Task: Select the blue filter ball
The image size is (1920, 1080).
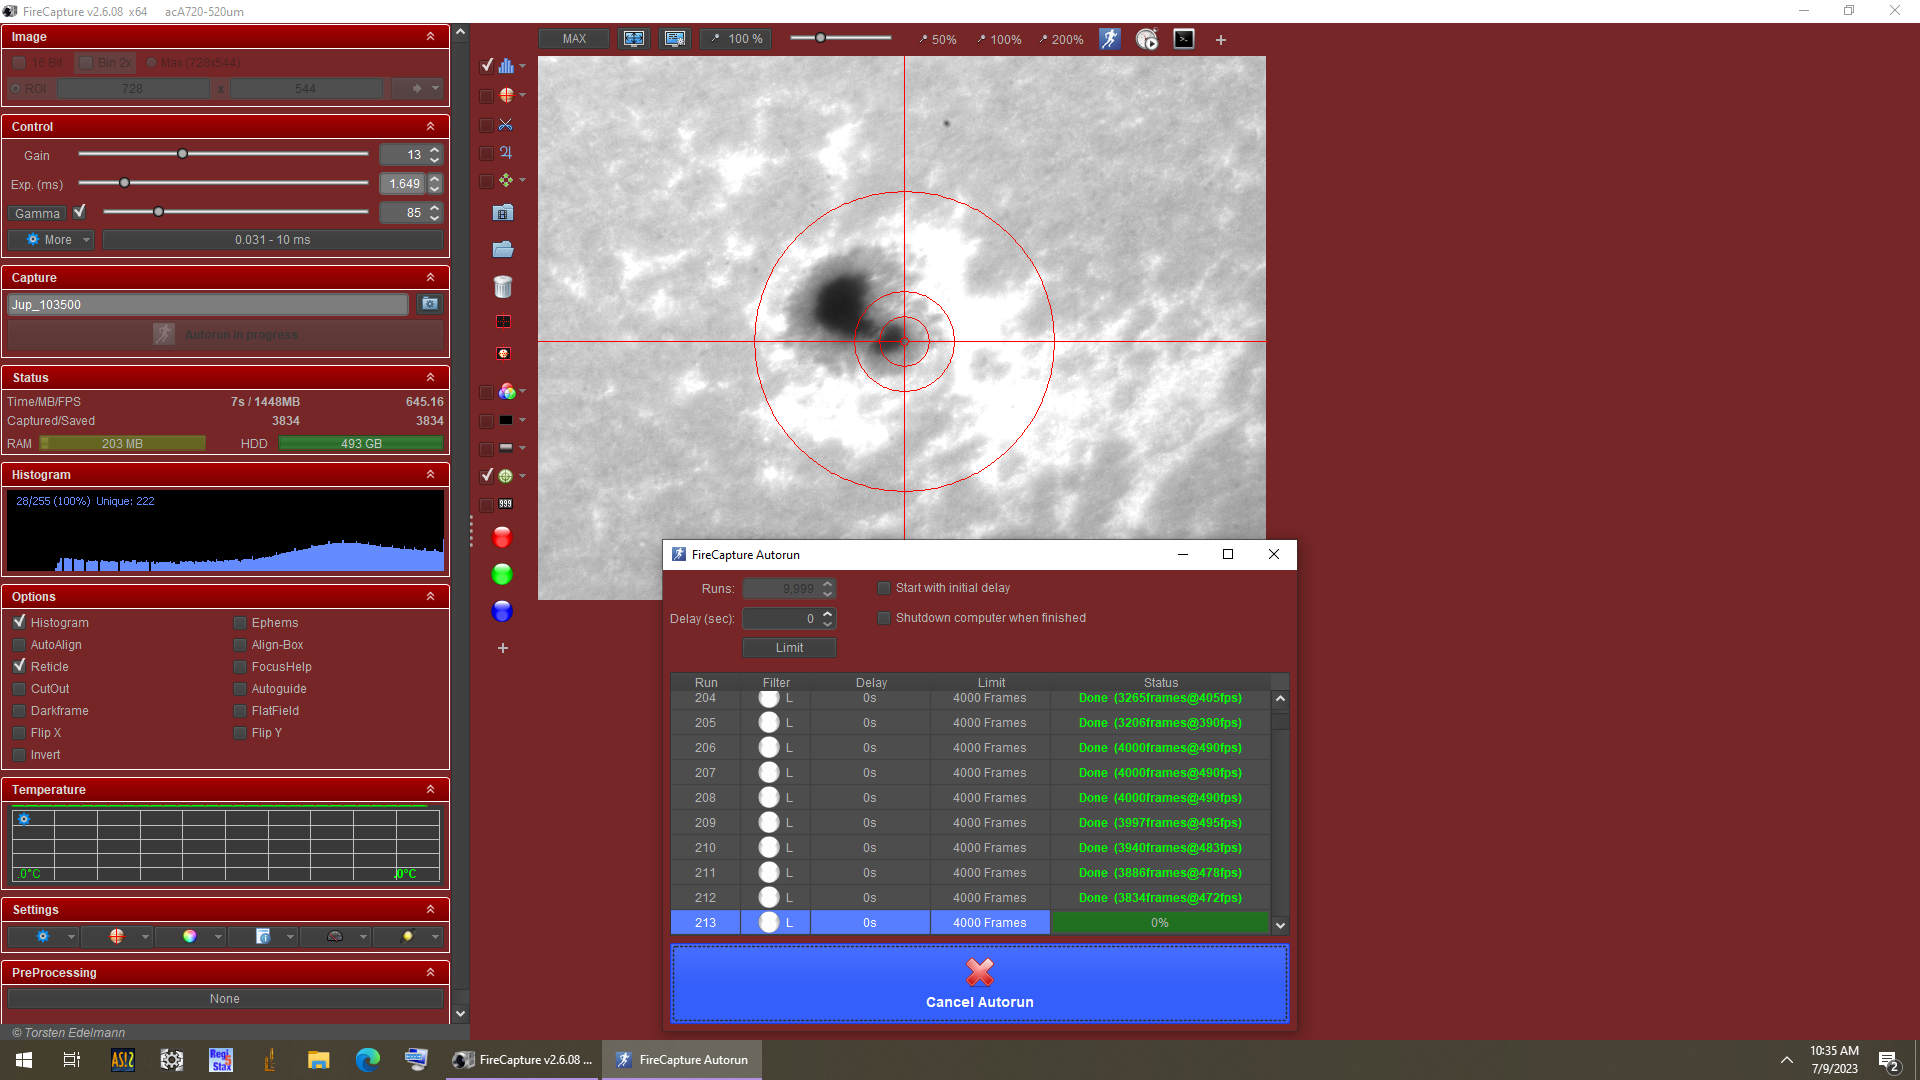Action: pos(502,611)
